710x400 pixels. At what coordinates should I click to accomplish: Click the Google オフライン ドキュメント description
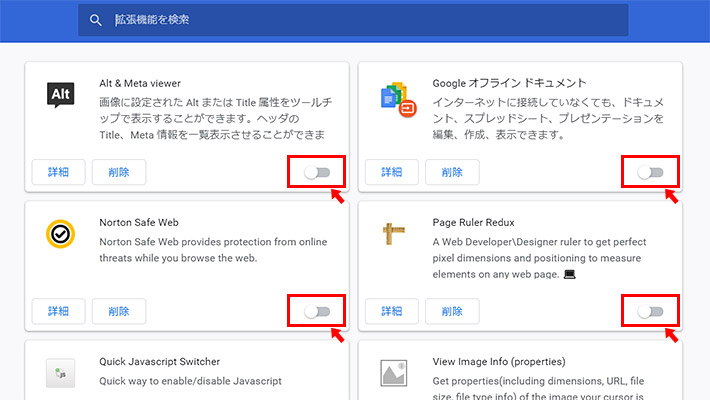pos(548,118)
